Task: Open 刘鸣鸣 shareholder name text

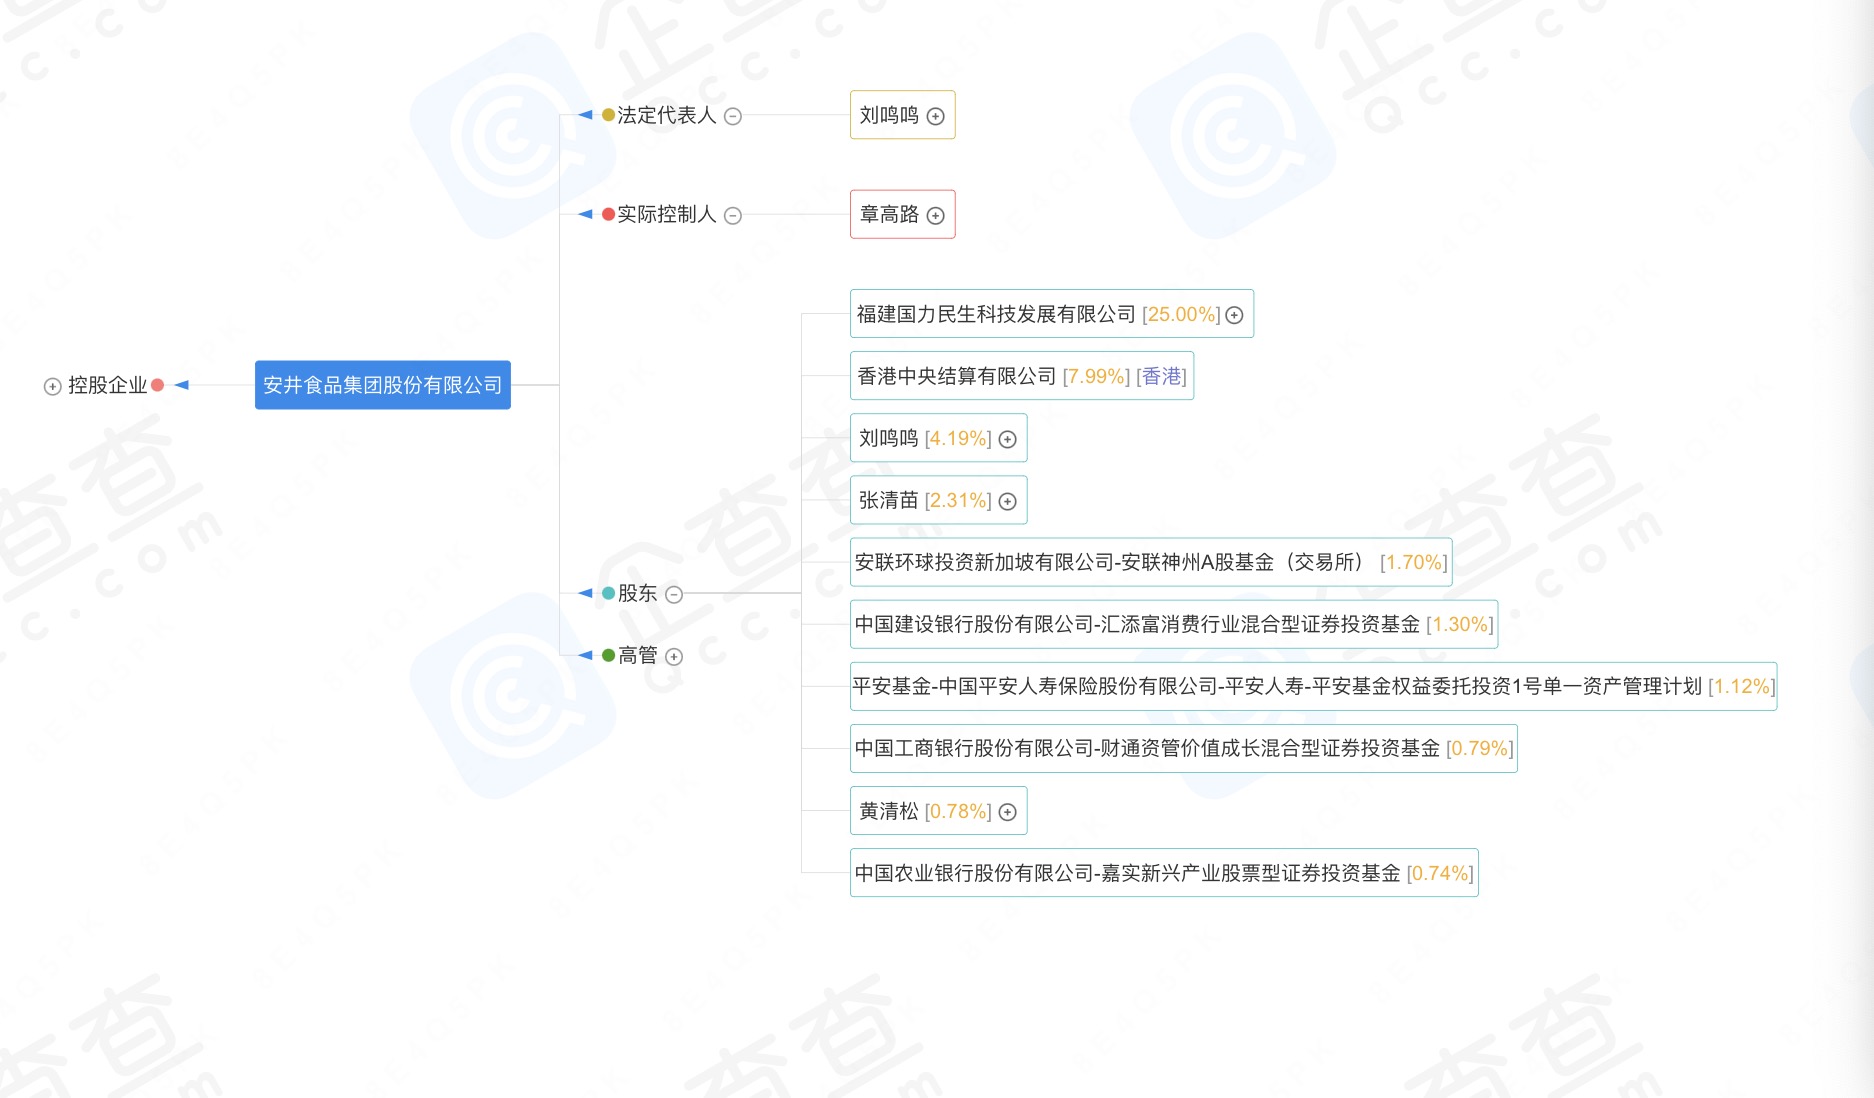Action: pyautogui.click(x=888, y=438)
